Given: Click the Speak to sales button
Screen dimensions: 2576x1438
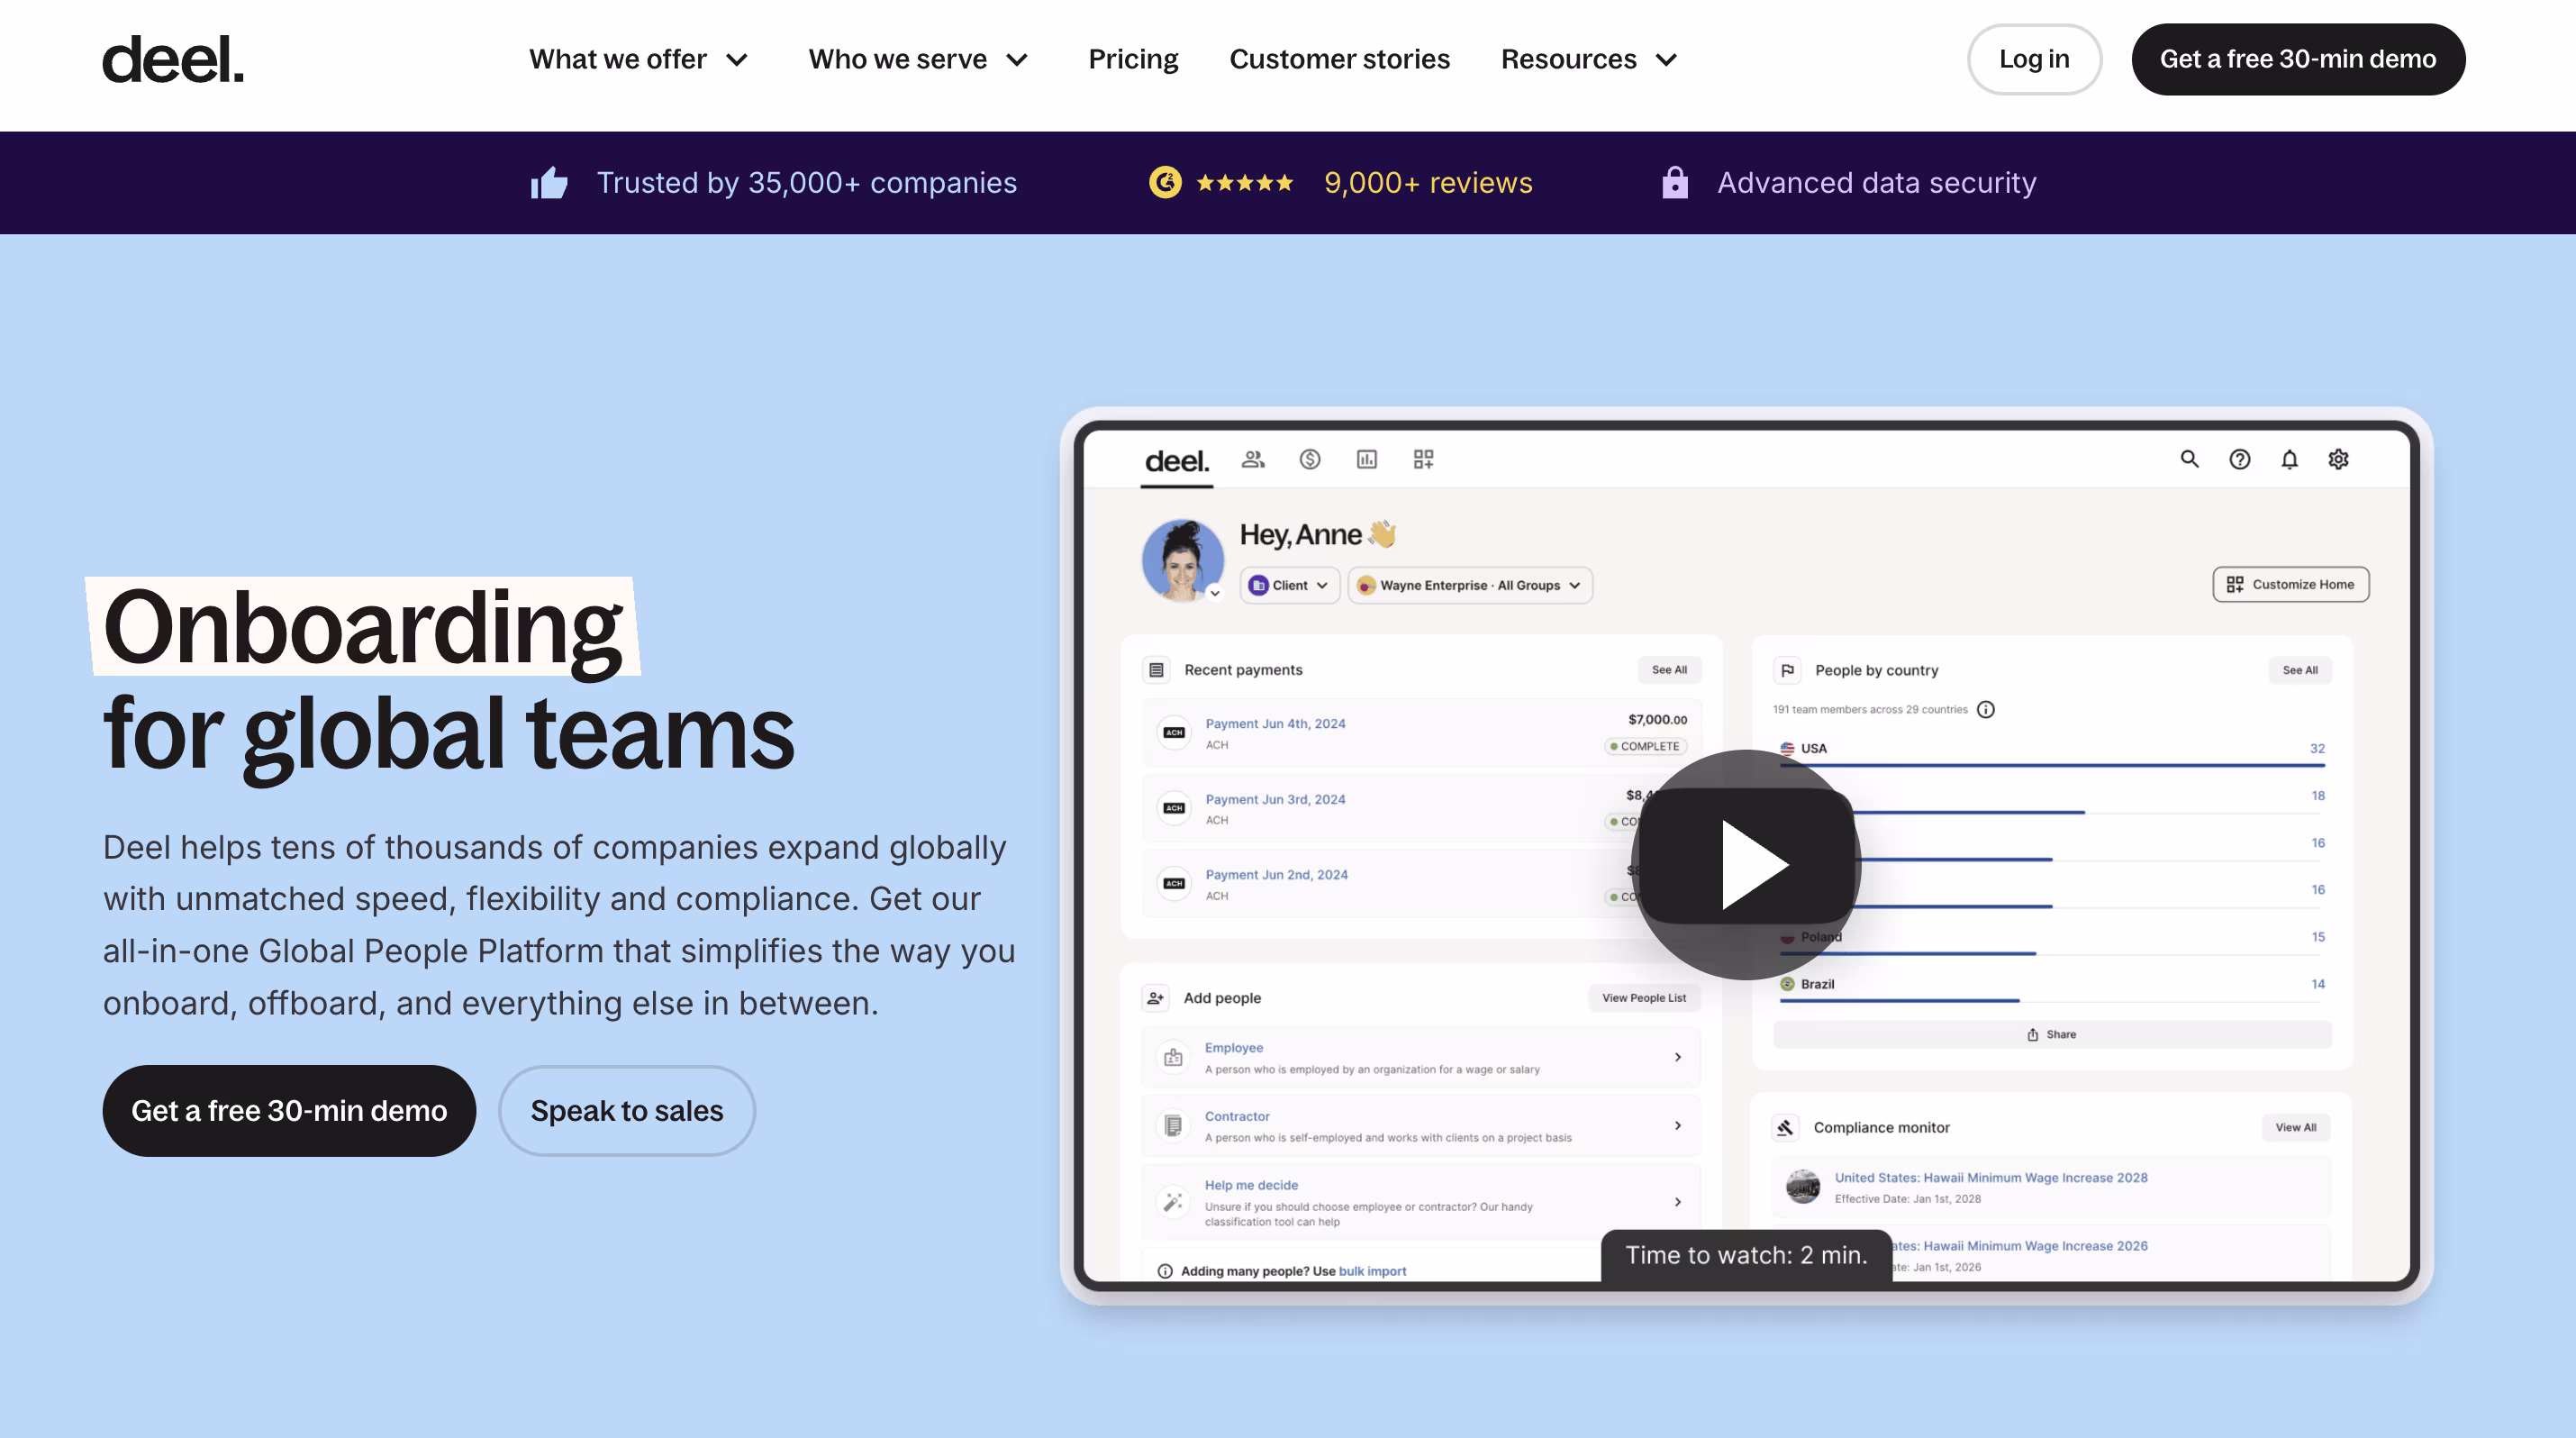Looking at the screenshot, I should click(627, 1110).
